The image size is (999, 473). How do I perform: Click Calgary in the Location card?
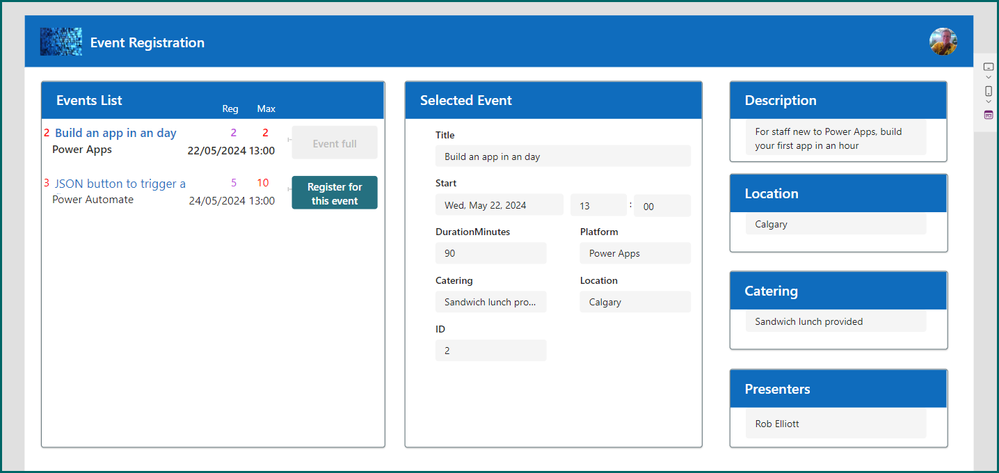[x=770, y=224]
